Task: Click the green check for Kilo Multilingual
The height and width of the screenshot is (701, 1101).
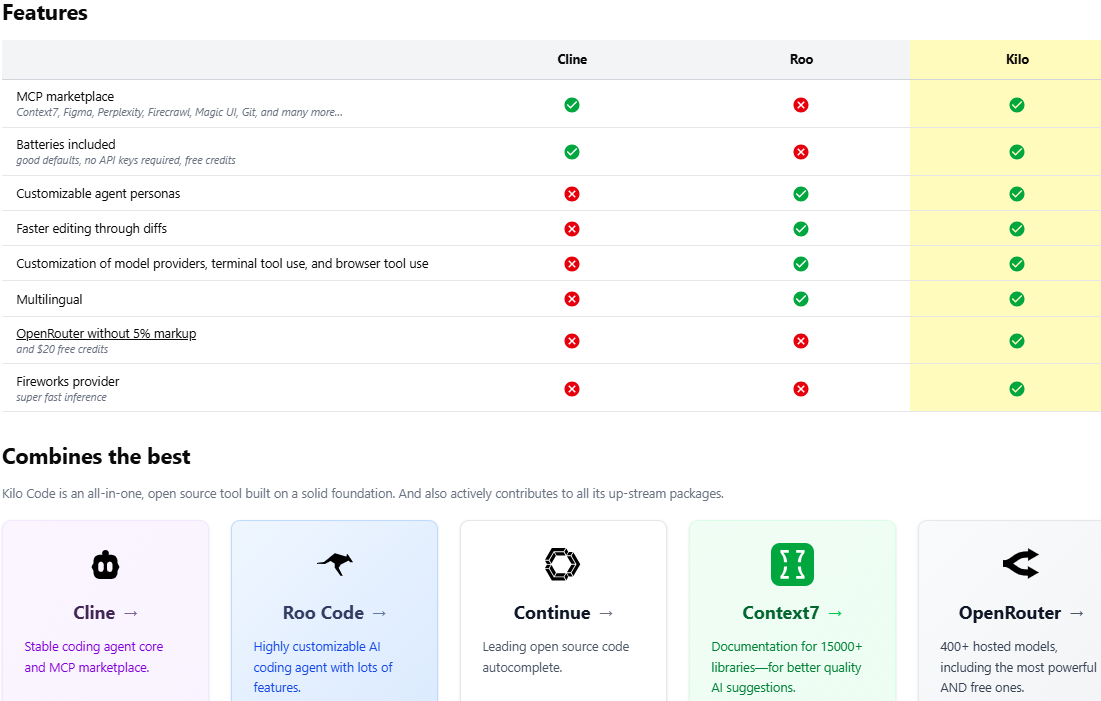Action: [1017, 298]
